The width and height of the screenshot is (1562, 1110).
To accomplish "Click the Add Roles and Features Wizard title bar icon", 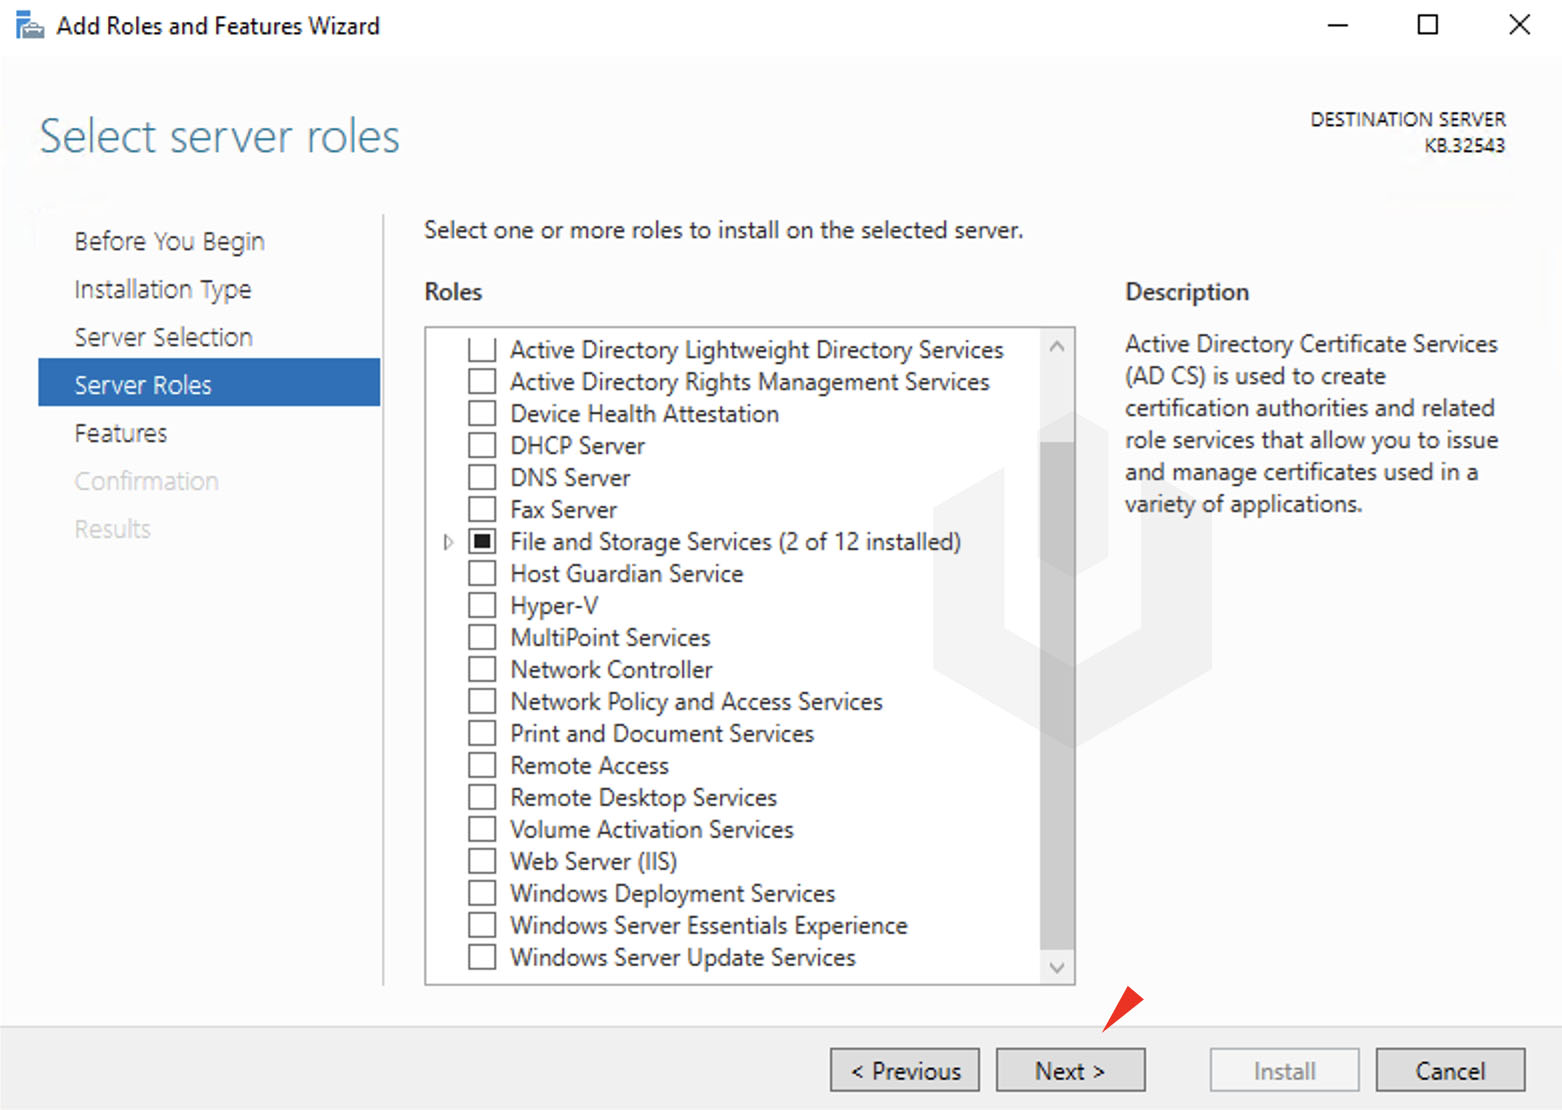I will (x=29, y=25).
